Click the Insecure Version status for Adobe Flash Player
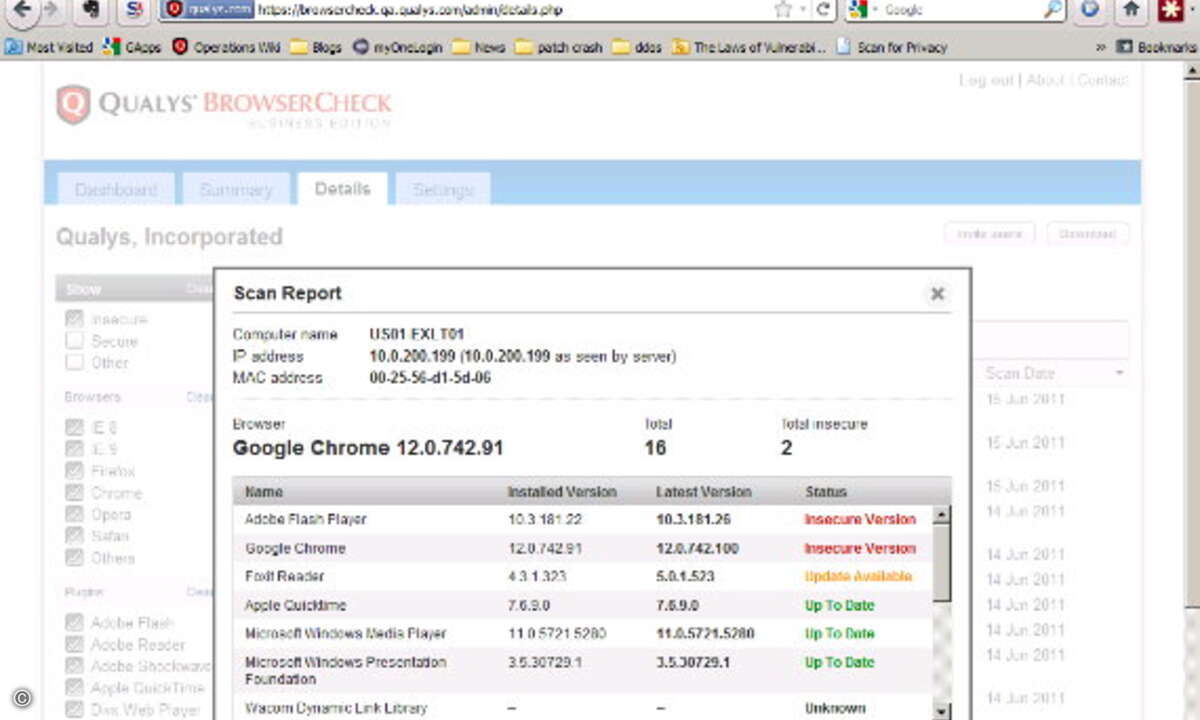1200x720 pixels. pos(860,520)
